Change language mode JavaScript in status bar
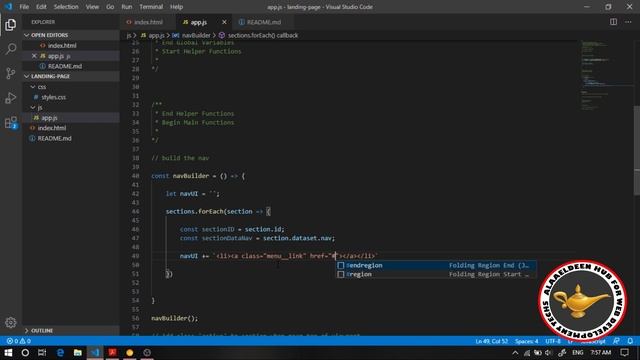 click(x=593, y=341)
